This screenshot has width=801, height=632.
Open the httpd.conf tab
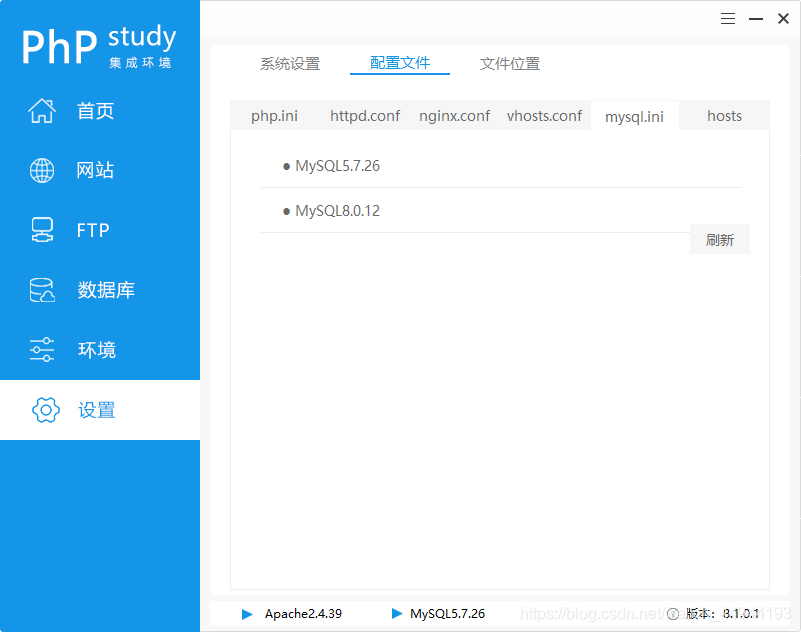coord(365,115)
